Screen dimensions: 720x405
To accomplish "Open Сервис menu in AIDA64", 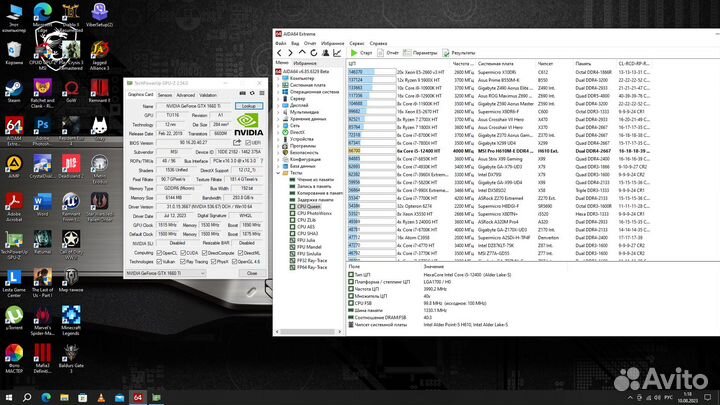I will point(357,43).
